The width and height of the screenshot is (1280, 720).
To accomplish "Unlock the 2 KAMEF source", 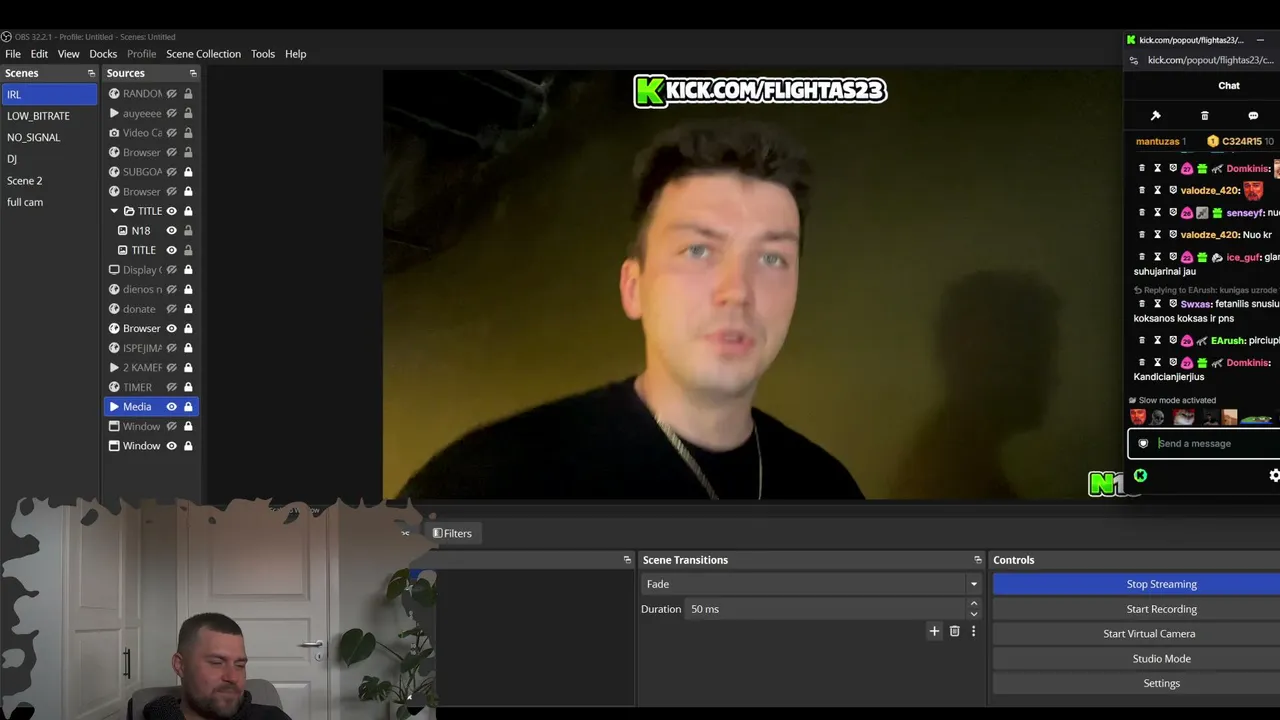I will pyautogui.click(x=188, y=368).
